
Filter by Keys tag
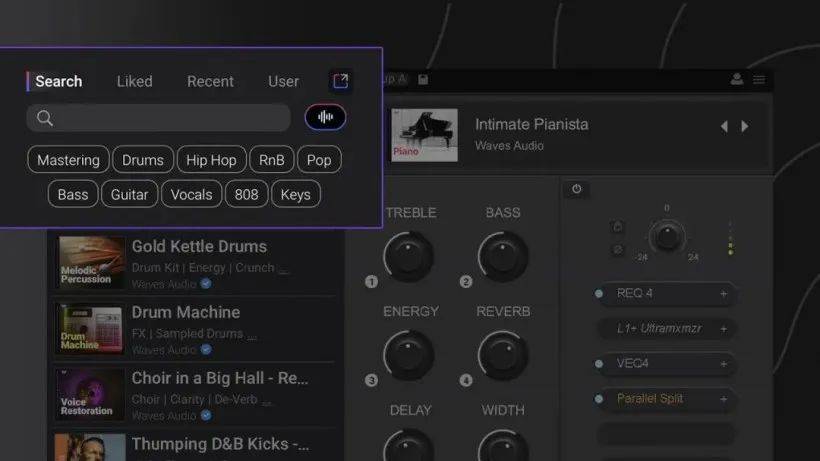pos(295,194)
